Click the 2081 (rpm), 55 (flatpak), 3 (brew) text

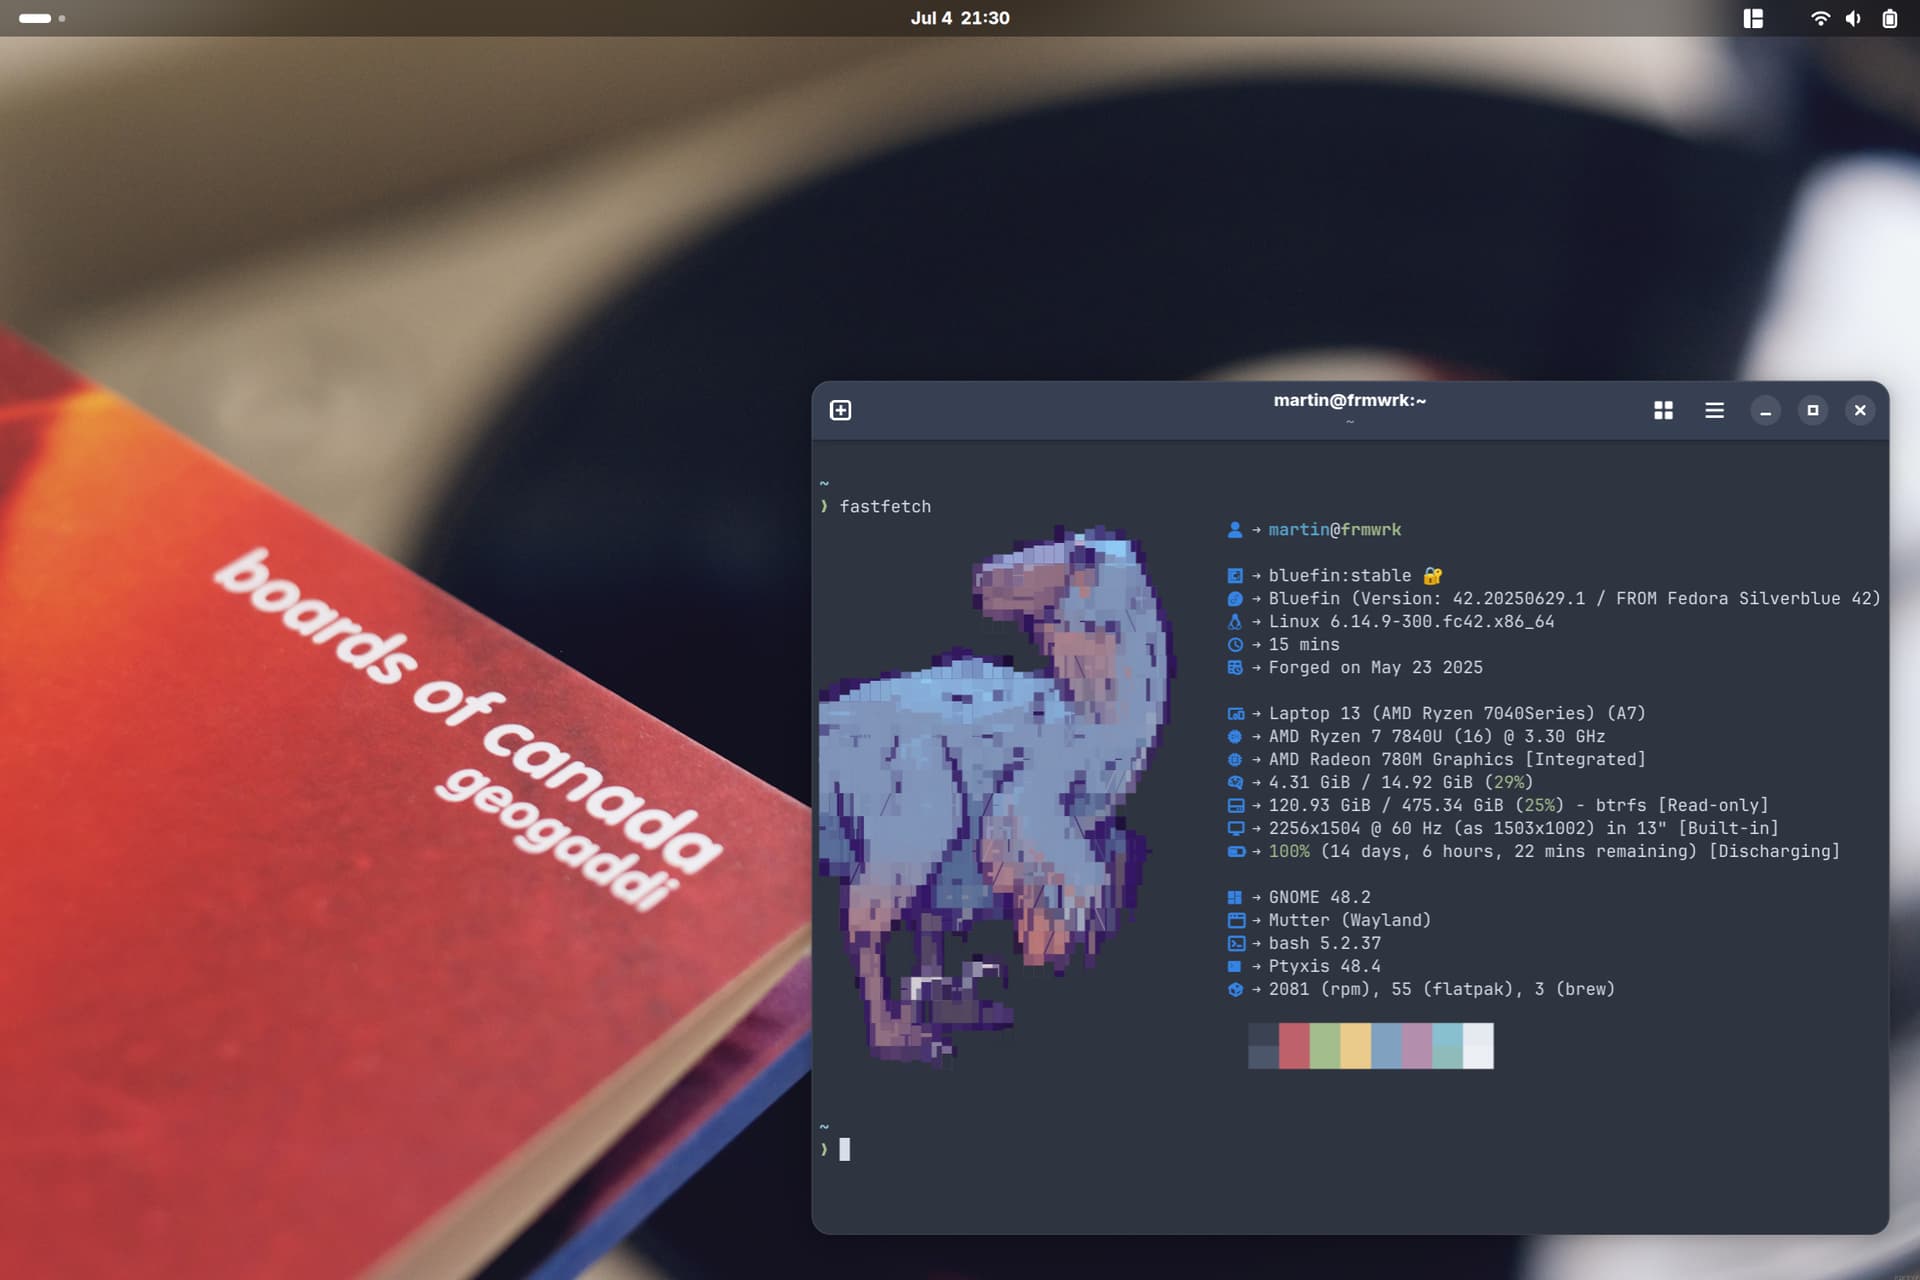[x=1441, y=990]
